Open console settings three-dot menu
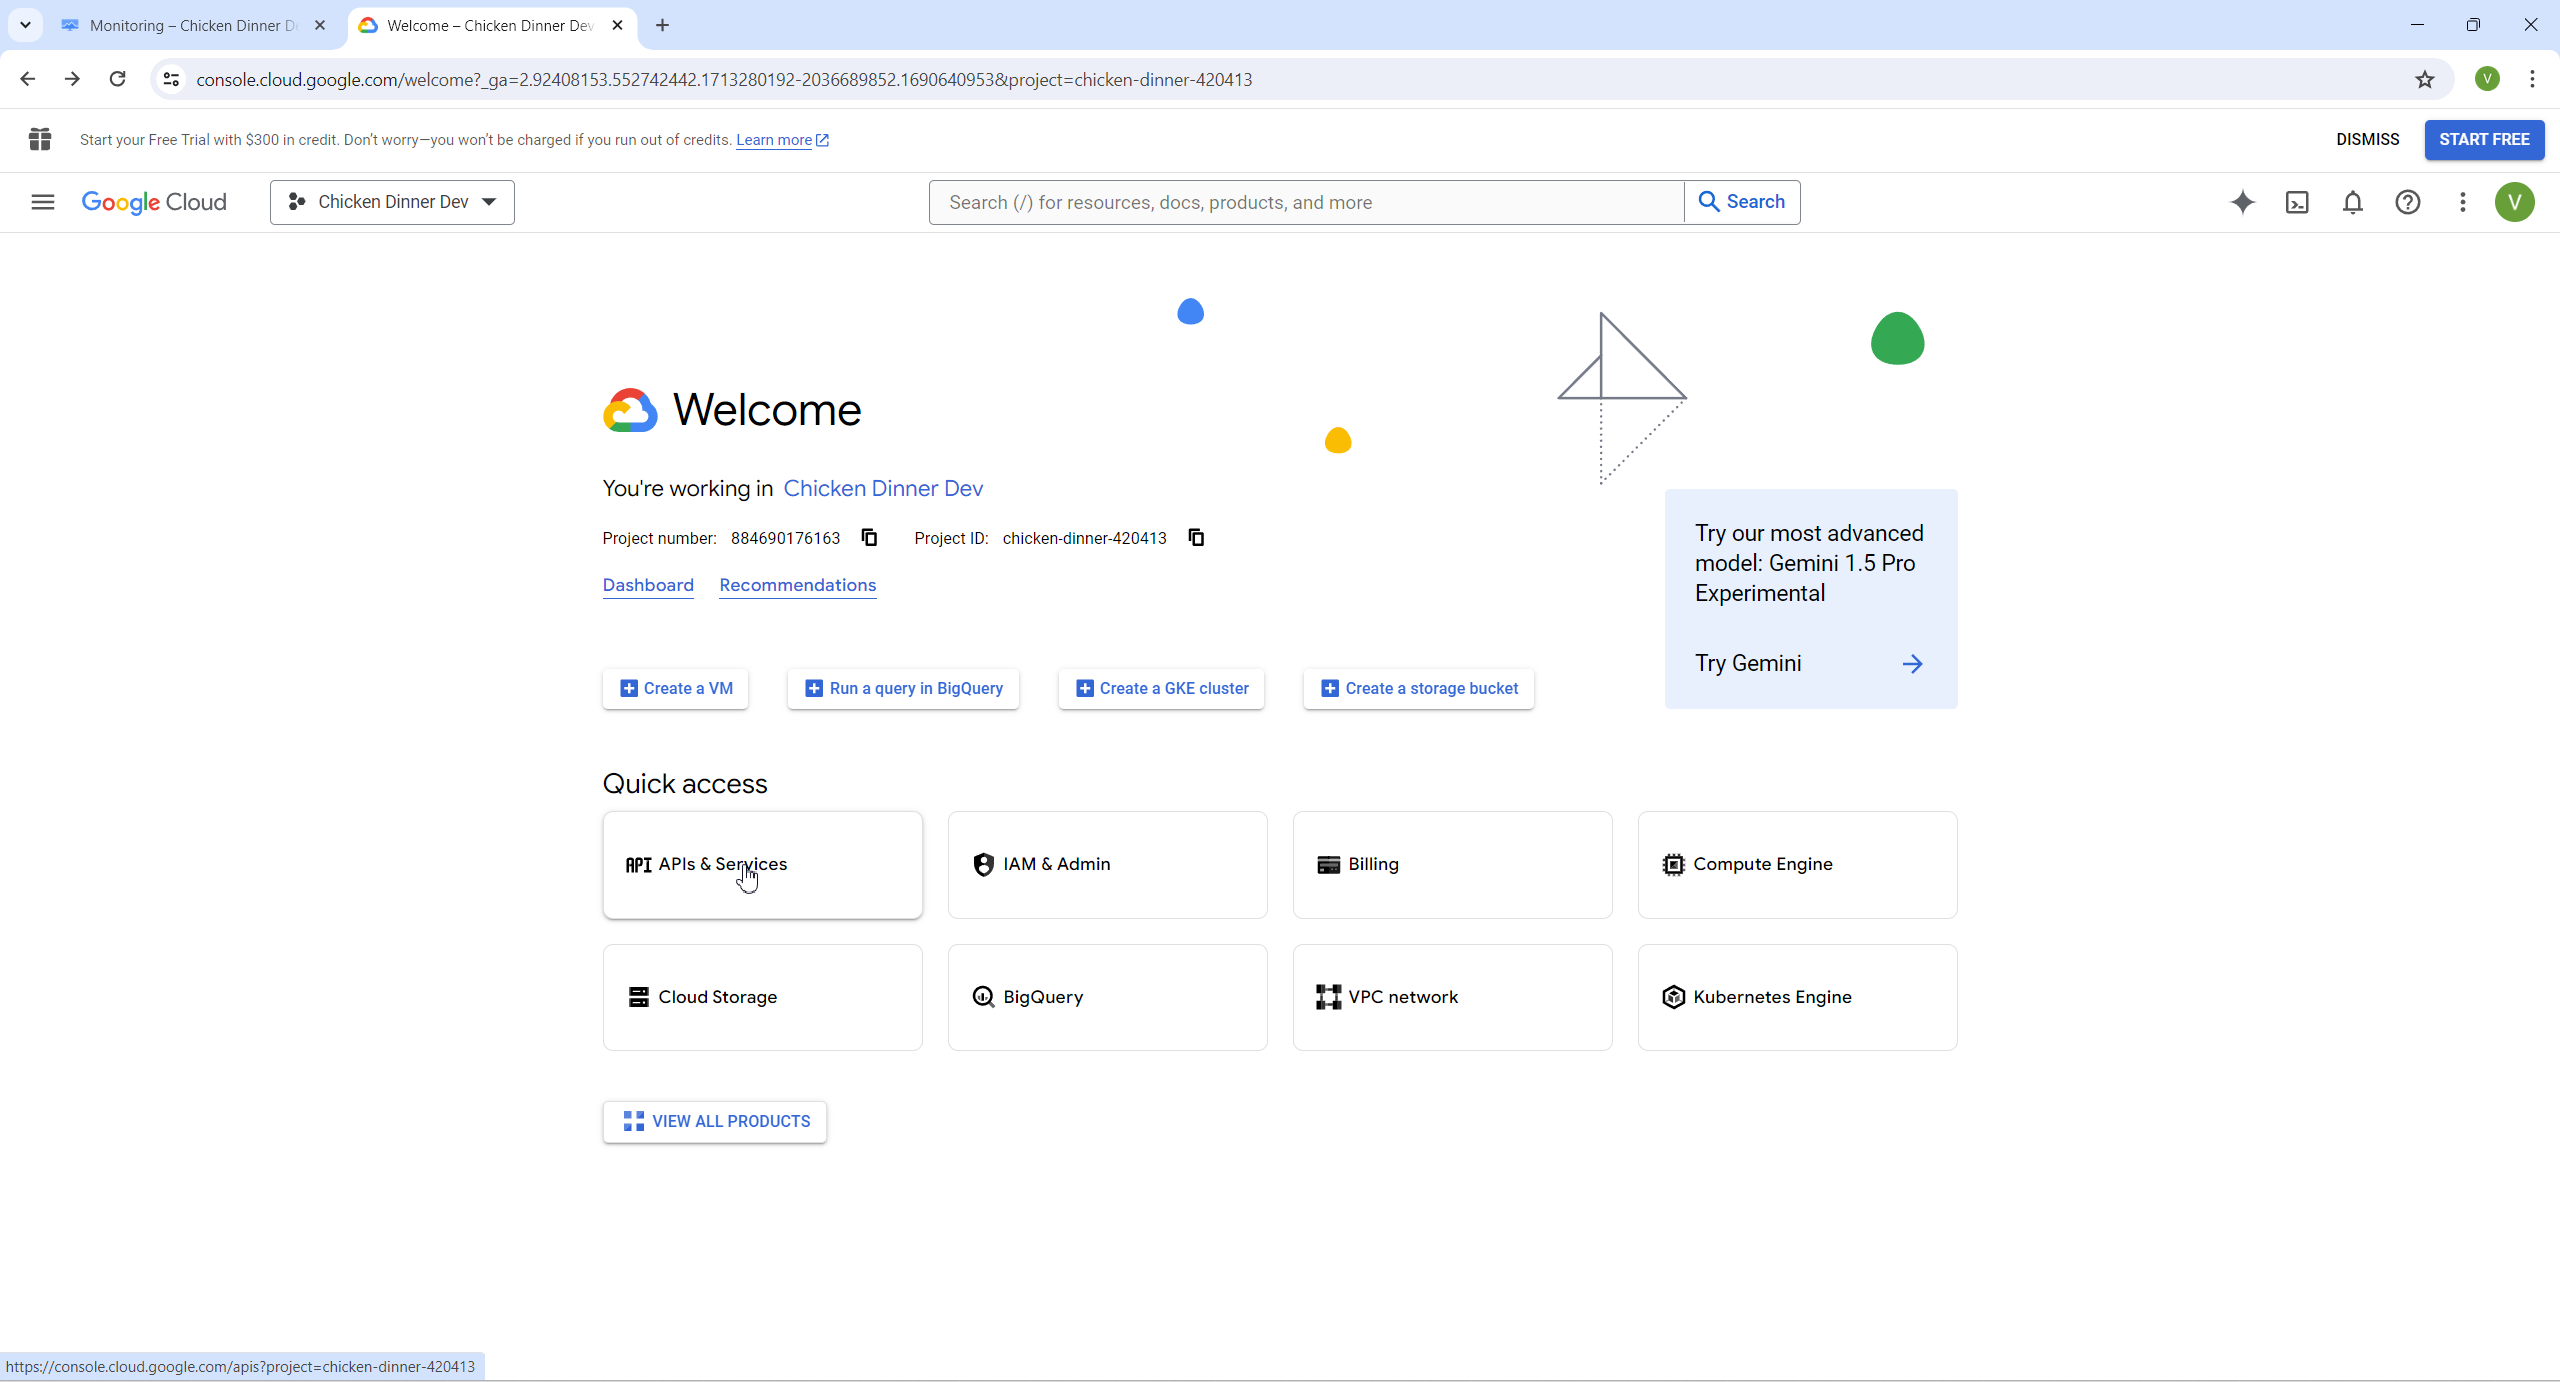This screenshot has width=2560, height=1382. (2462, 202)
